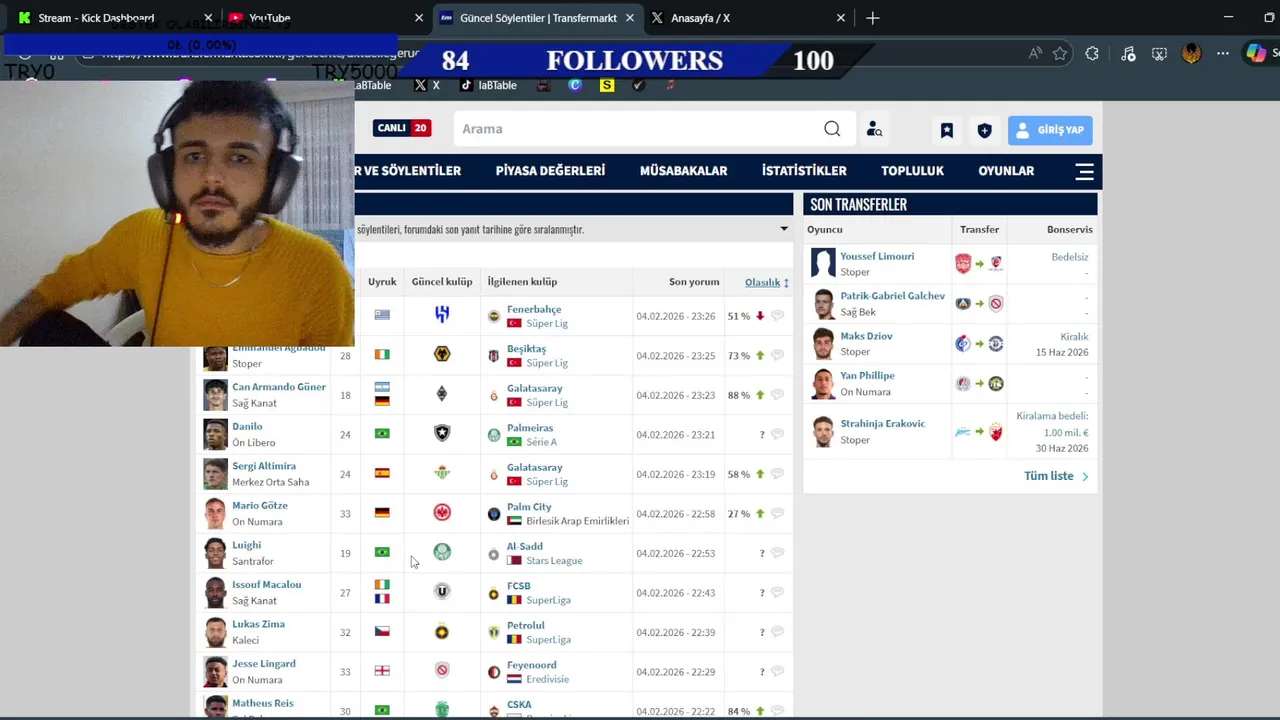Close the Anasayfa / X tab
This screenshot has height=720, width=1280.
841,18
